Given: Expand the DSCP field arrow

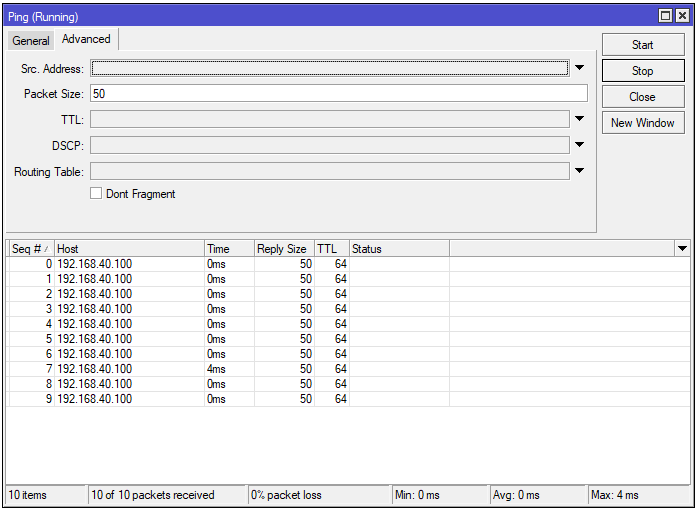Looking at the screenshot, I should click(x=579, y=145).
